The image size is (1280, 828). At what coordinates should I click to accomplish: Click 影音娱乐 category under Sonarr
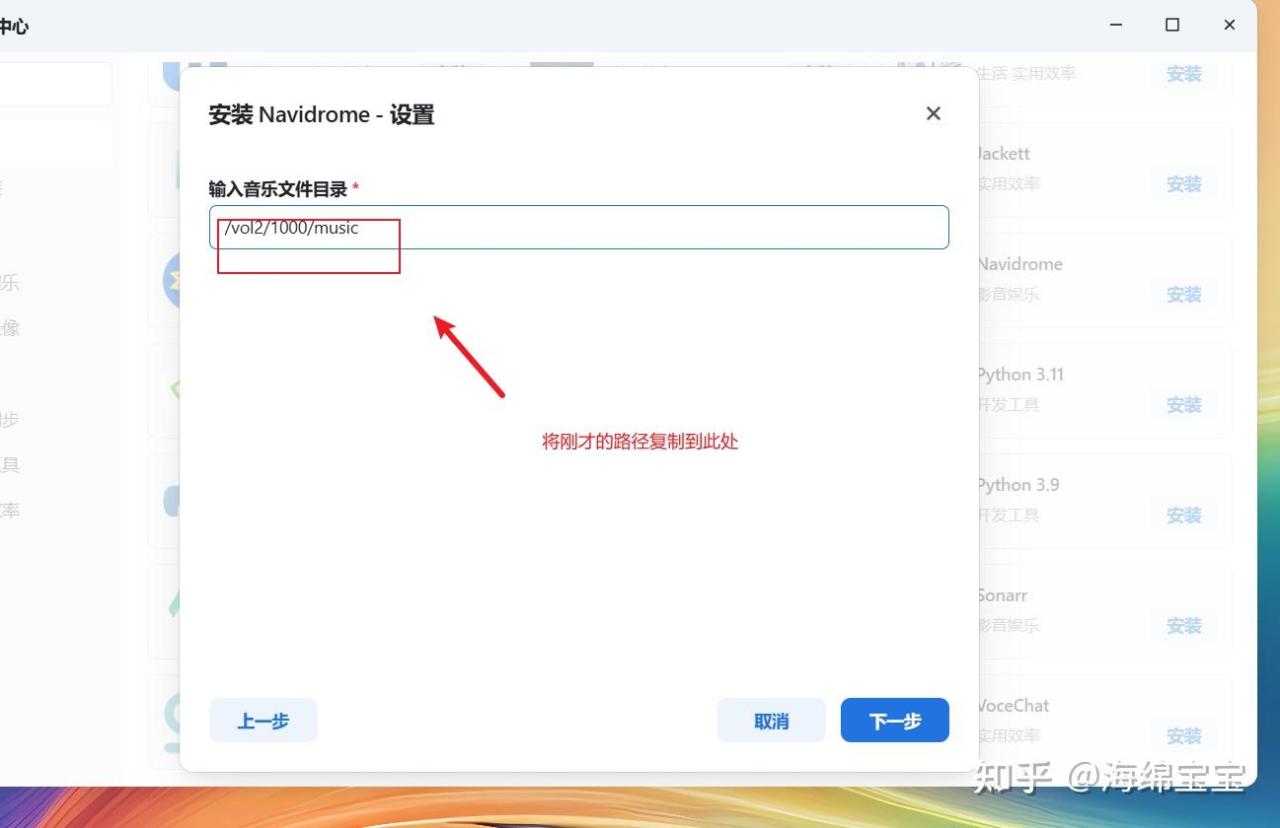click(1008, 625)
